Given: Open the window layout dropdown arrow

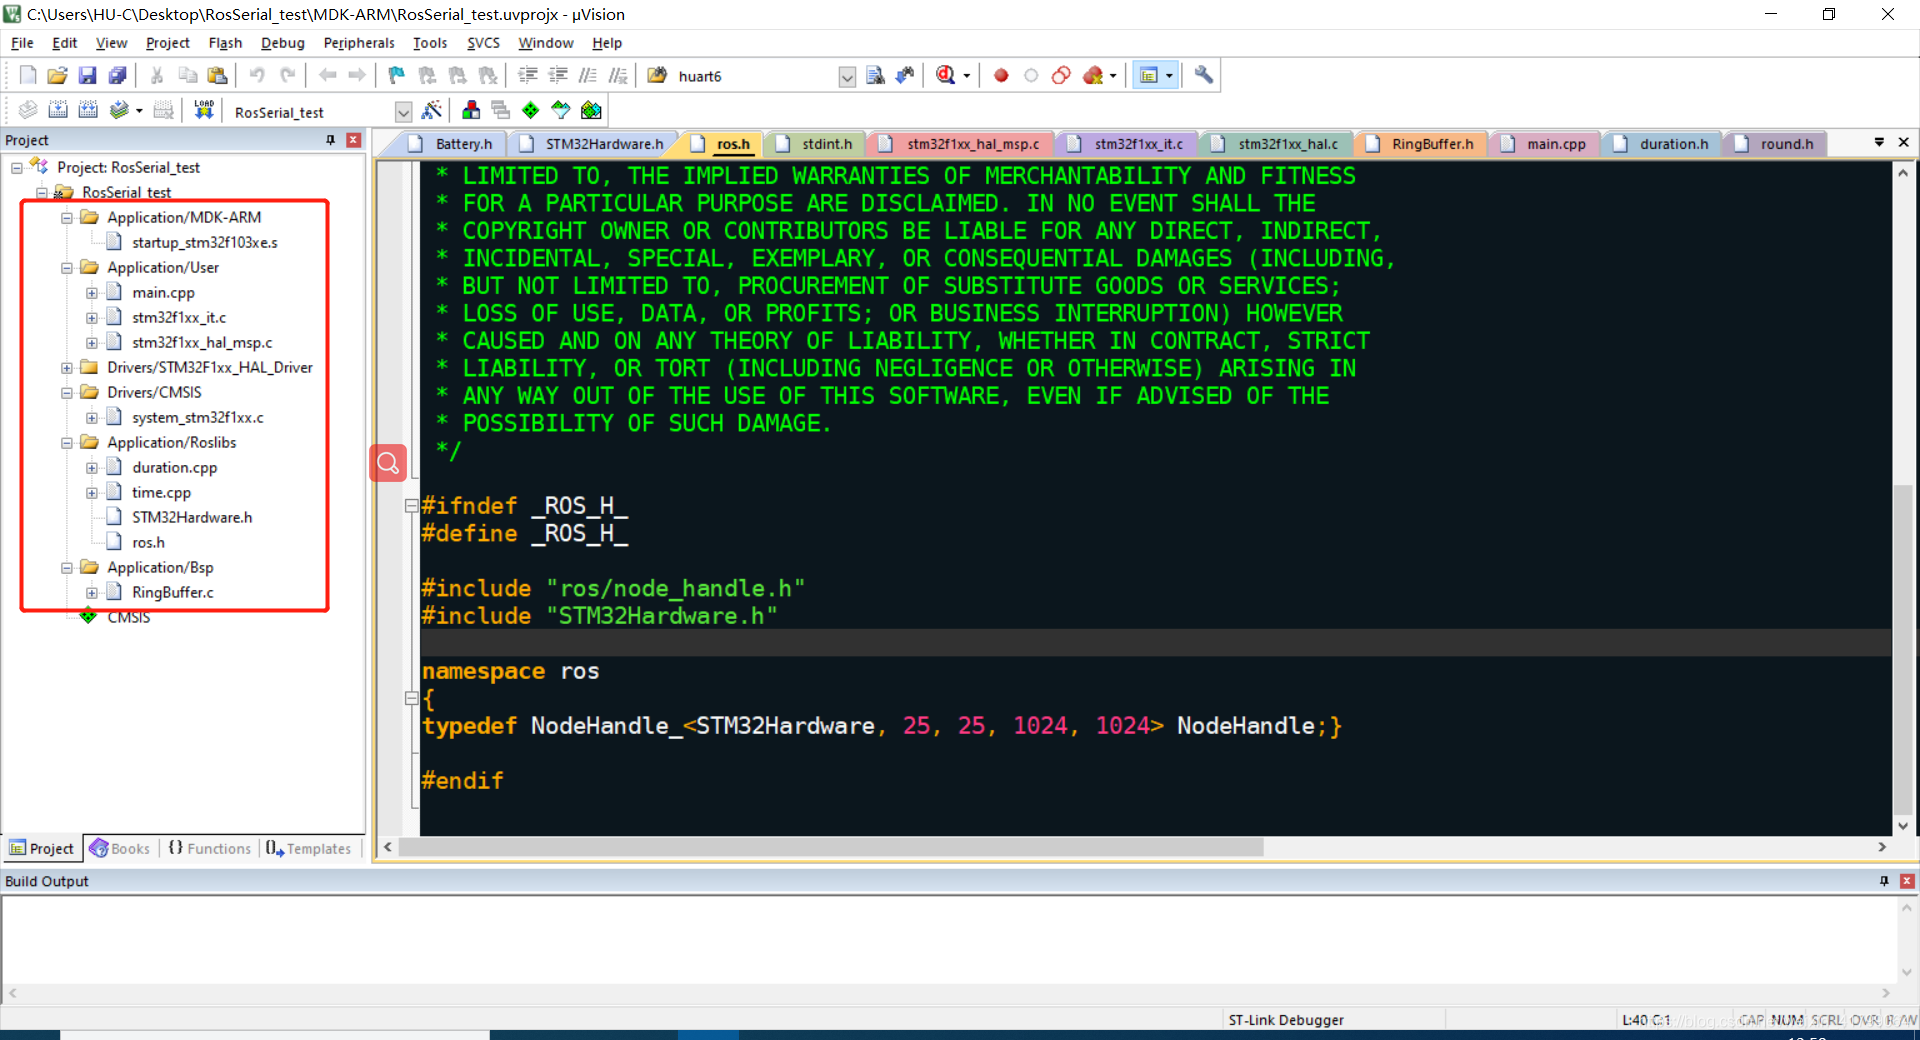Looking at the screenshot, I should [x=1169, y=76].
